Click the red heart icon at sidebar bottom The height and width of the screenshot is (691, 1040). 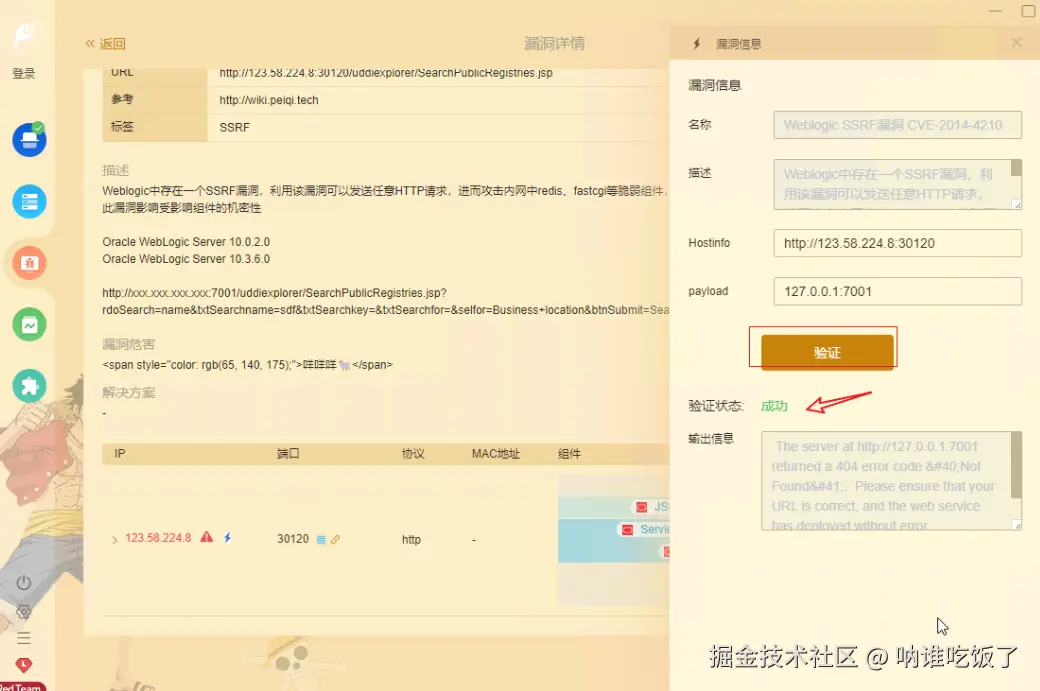pos(24,664)
